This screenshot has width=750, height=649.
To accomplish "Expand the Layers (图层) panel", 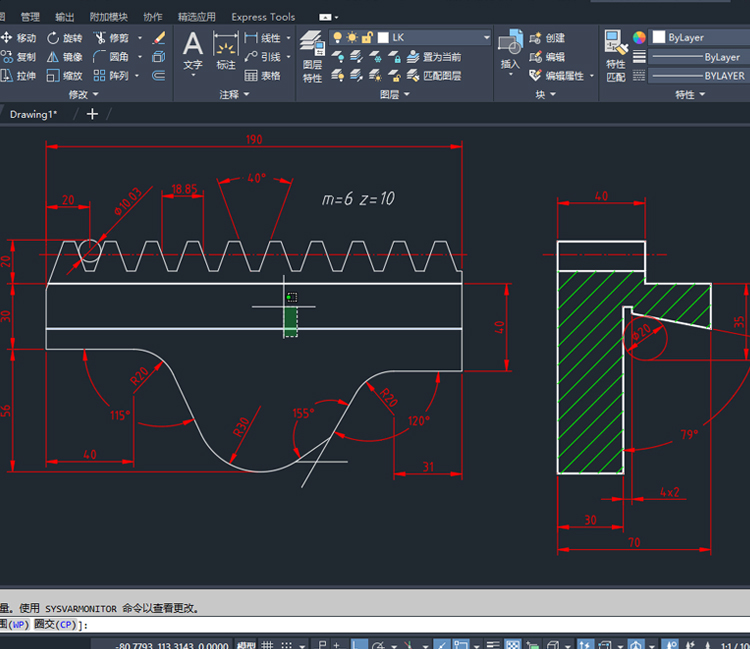I will tap(395, 94).
